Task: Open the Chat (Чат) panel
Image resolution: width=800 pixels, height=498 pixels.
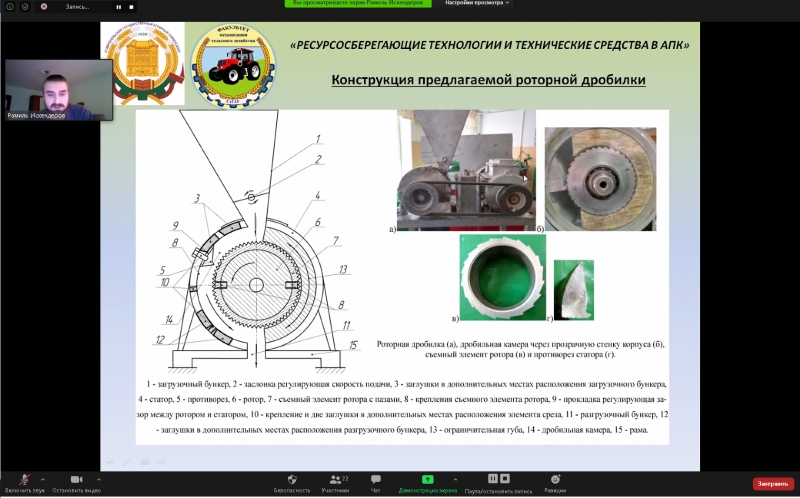Action: [x=376, y=483]
